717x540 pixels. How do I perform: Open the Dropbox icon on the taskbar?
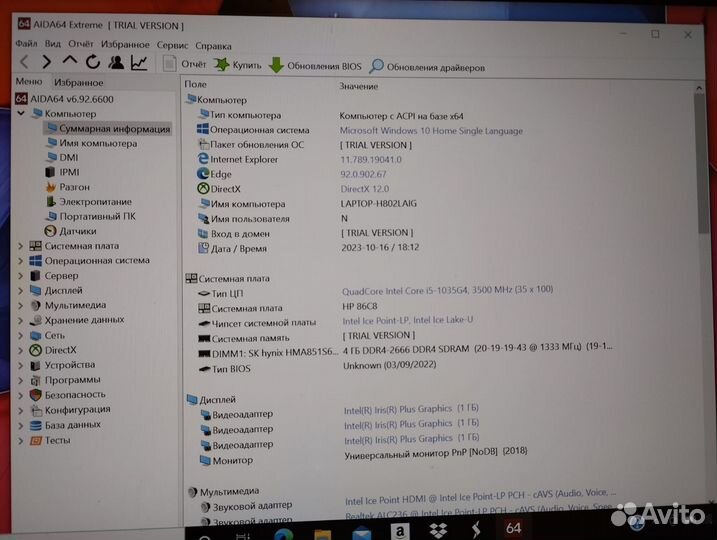(x=438, y=530)
